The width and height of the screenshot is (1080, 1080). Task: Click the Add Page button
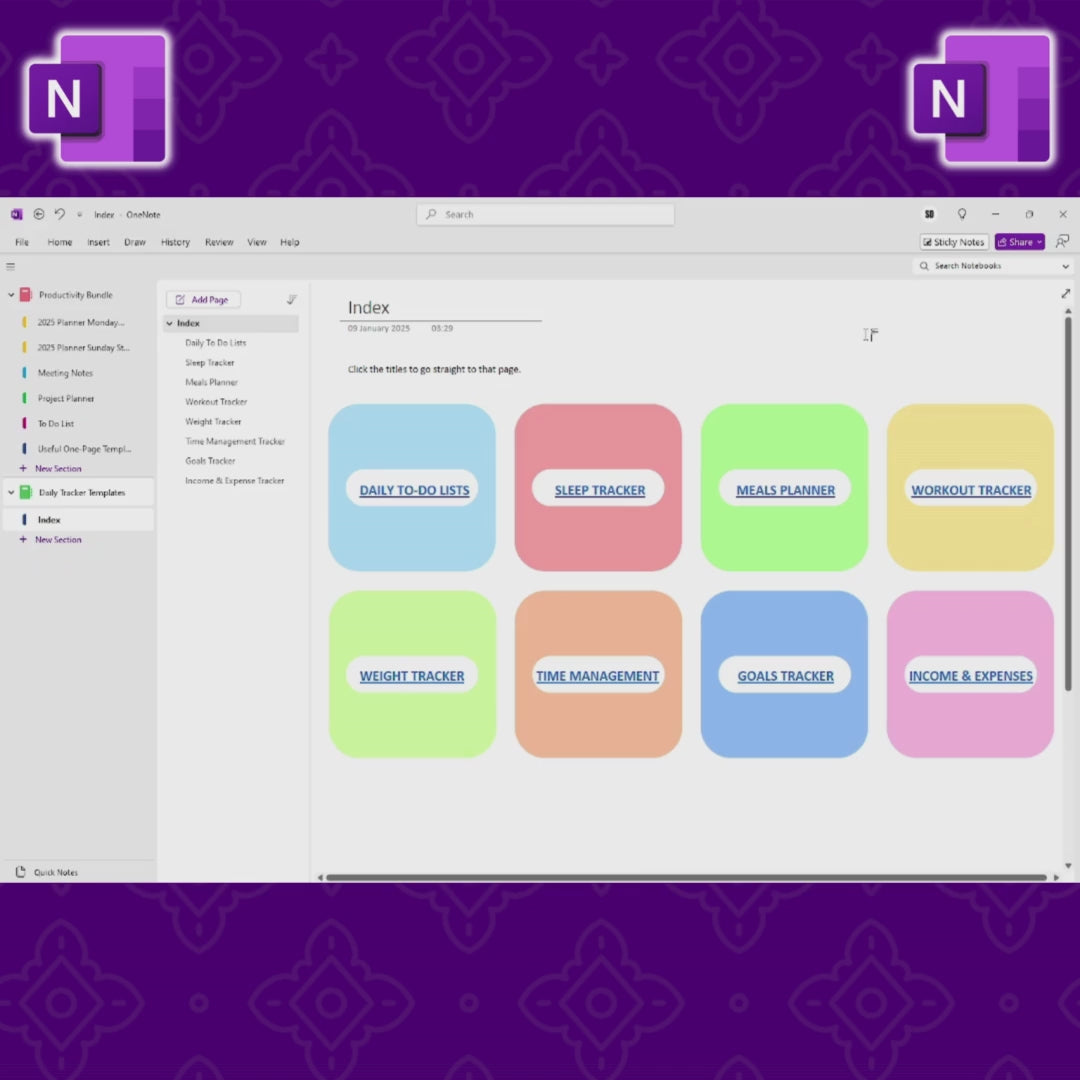click(x=202, y=299)
